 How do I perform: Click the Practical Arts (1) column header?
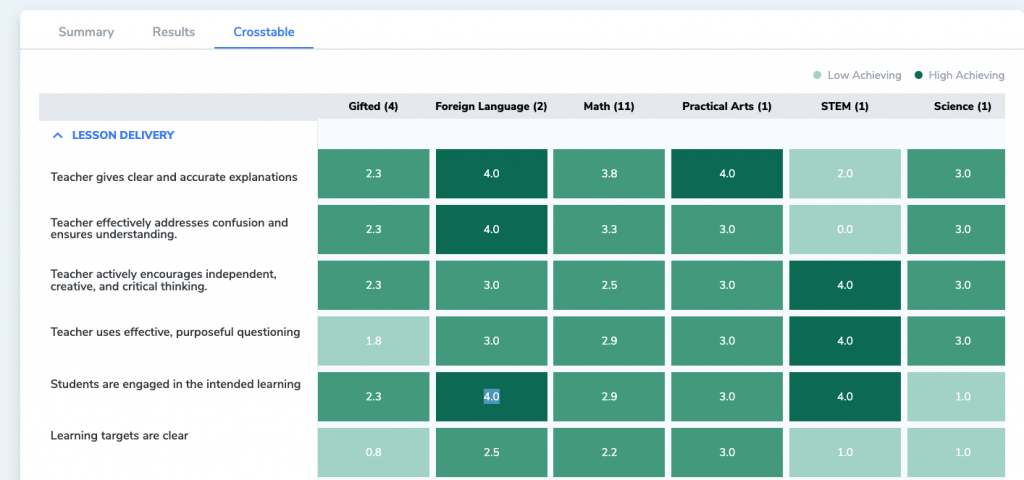click(x=727, y=106)
